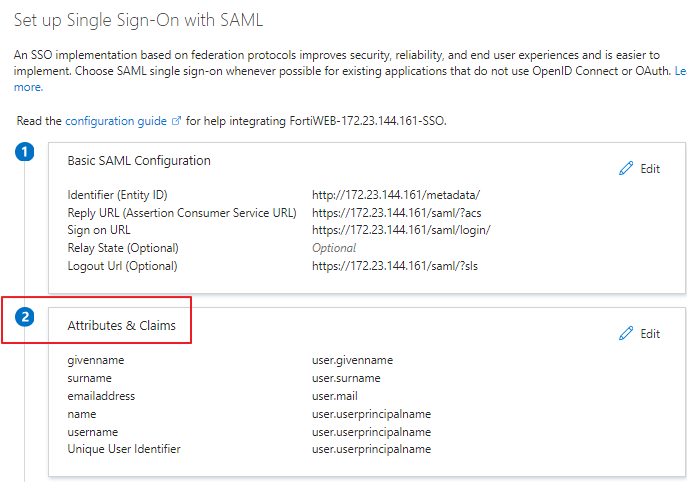
Task: Click the step 1 number badge
Action: [27, 152]
